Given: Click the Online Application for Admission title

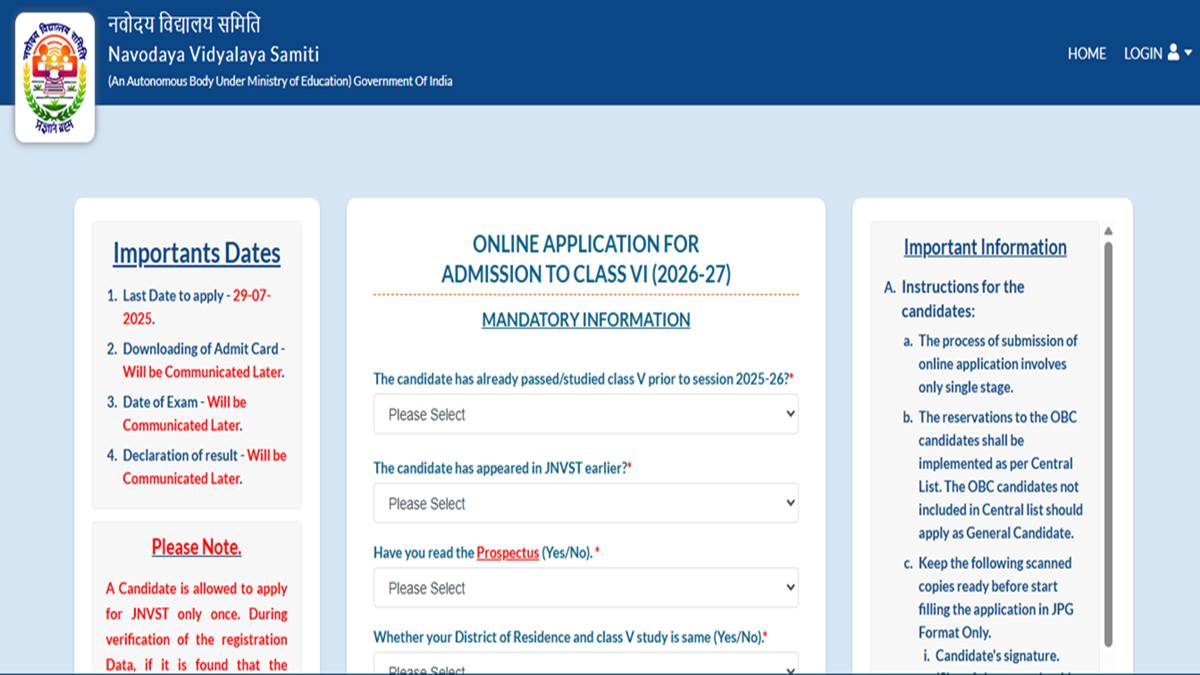Looking at the screenshot, I should click(x=585, y=259).
